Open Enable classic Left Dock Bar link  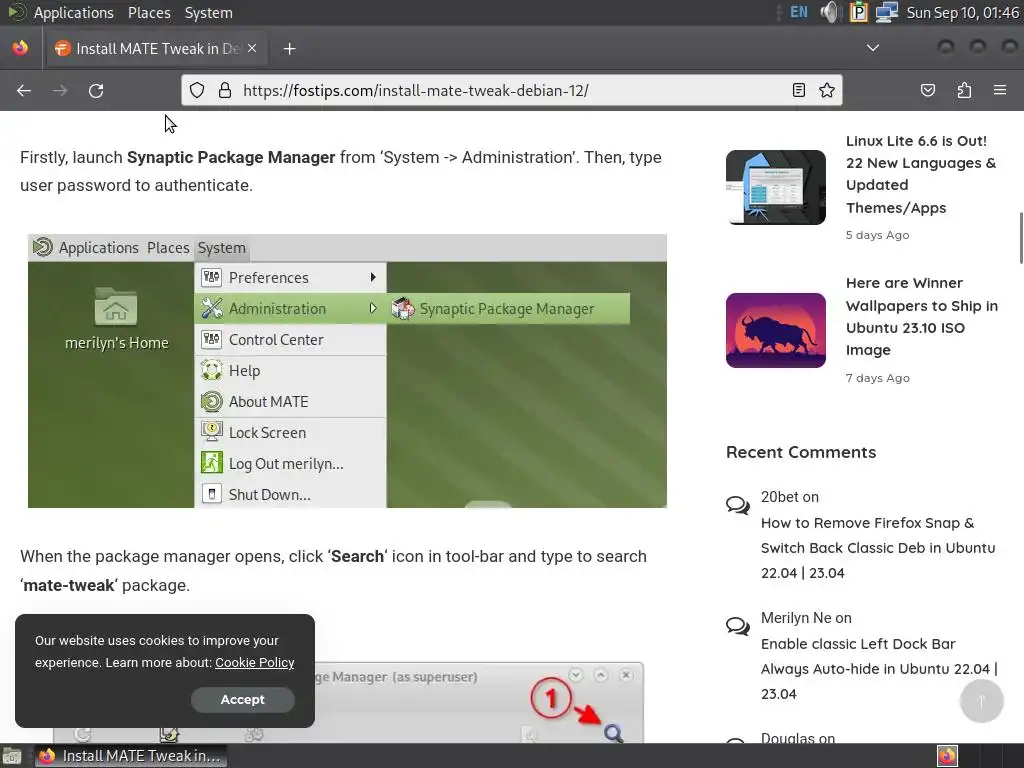coord(879,669)
